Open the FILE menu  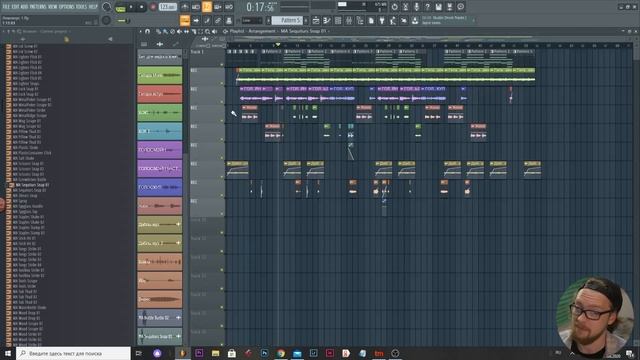(6, 7)
